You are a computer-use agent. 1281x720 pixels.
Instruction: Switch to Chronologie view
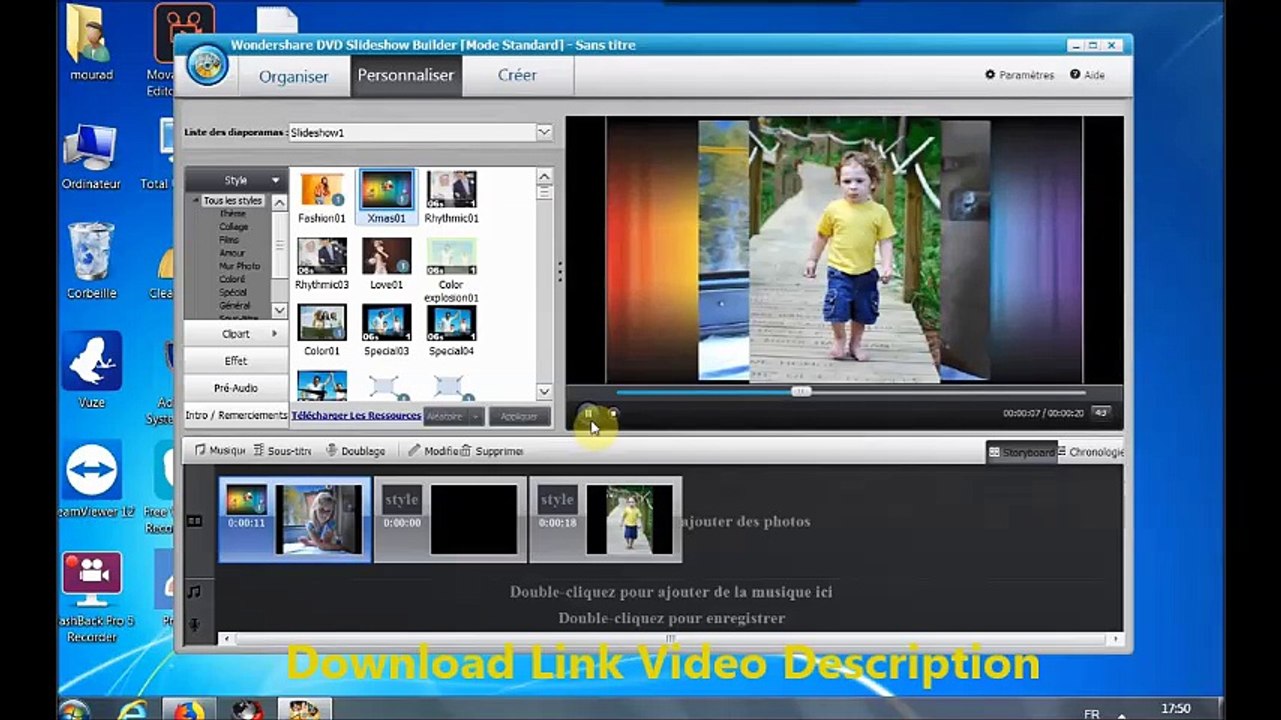tap(1091, 452)
